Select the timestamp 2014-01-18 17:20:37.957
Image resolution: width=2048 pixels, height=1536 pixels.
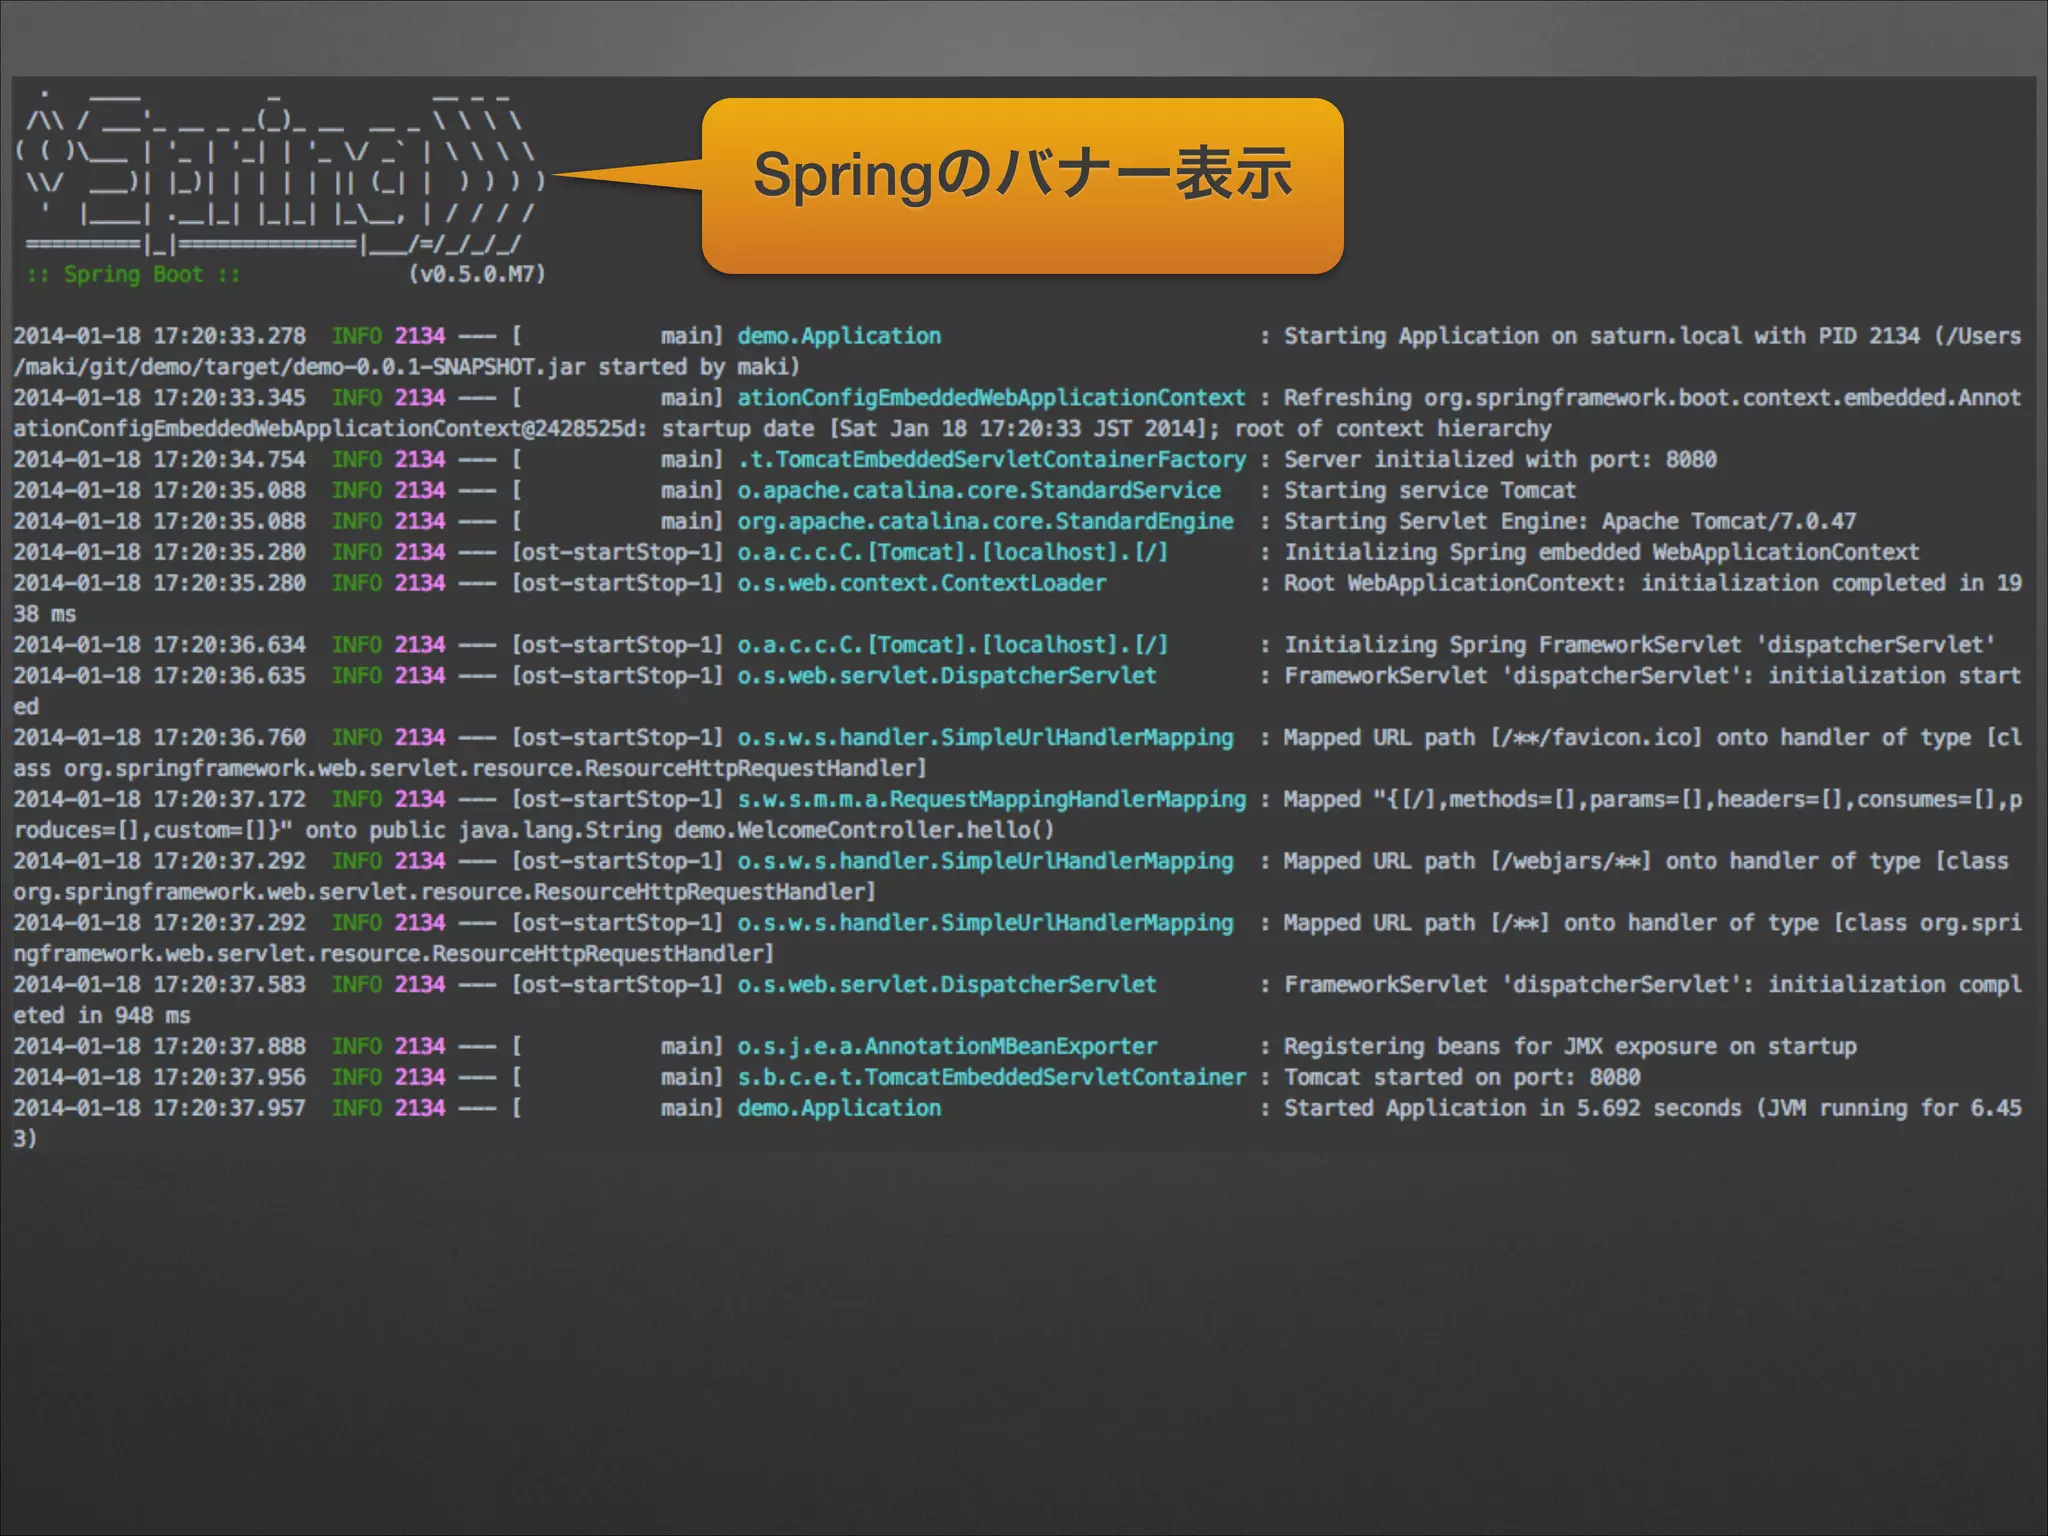pyautogui.click(x=159, y=1108)
